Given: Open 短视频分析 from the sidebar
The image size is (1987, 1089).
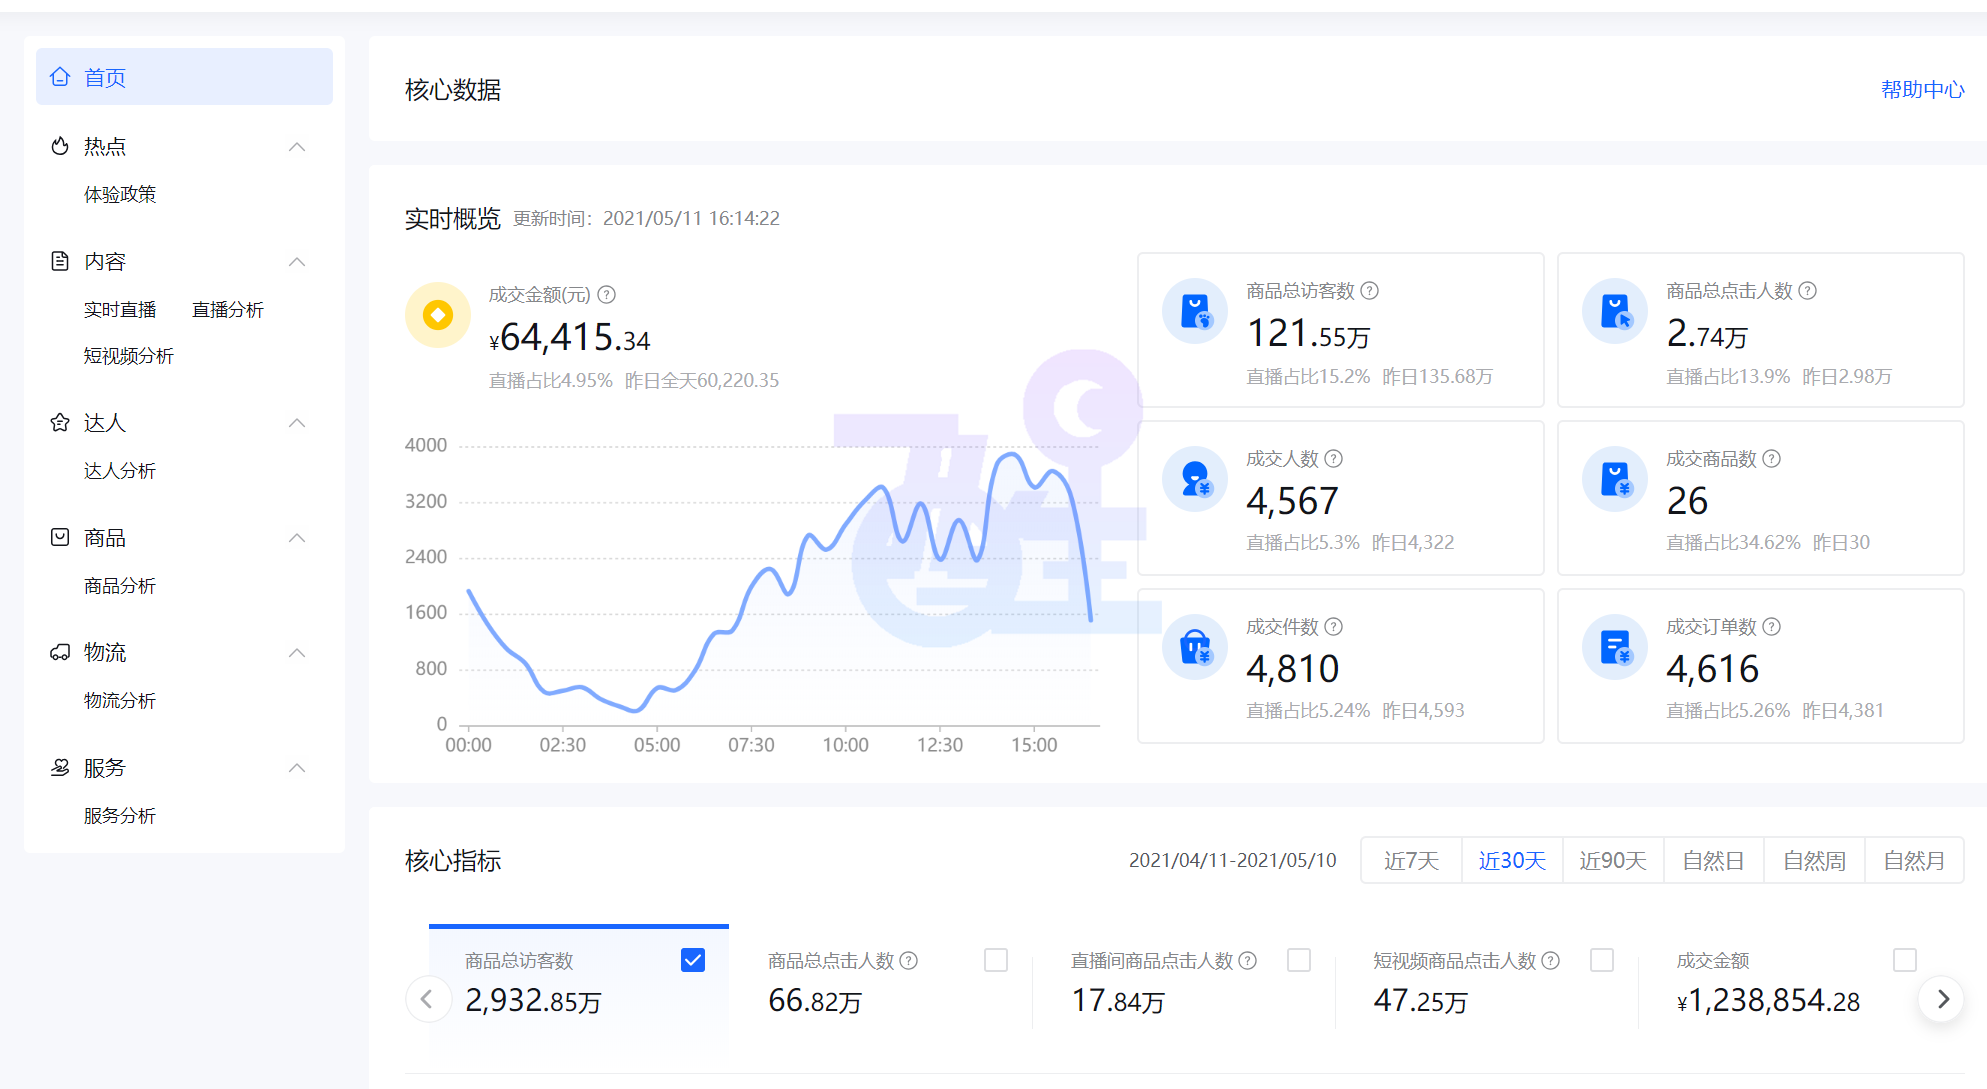Looking at the screenshot, I should [x=129, y=356].
